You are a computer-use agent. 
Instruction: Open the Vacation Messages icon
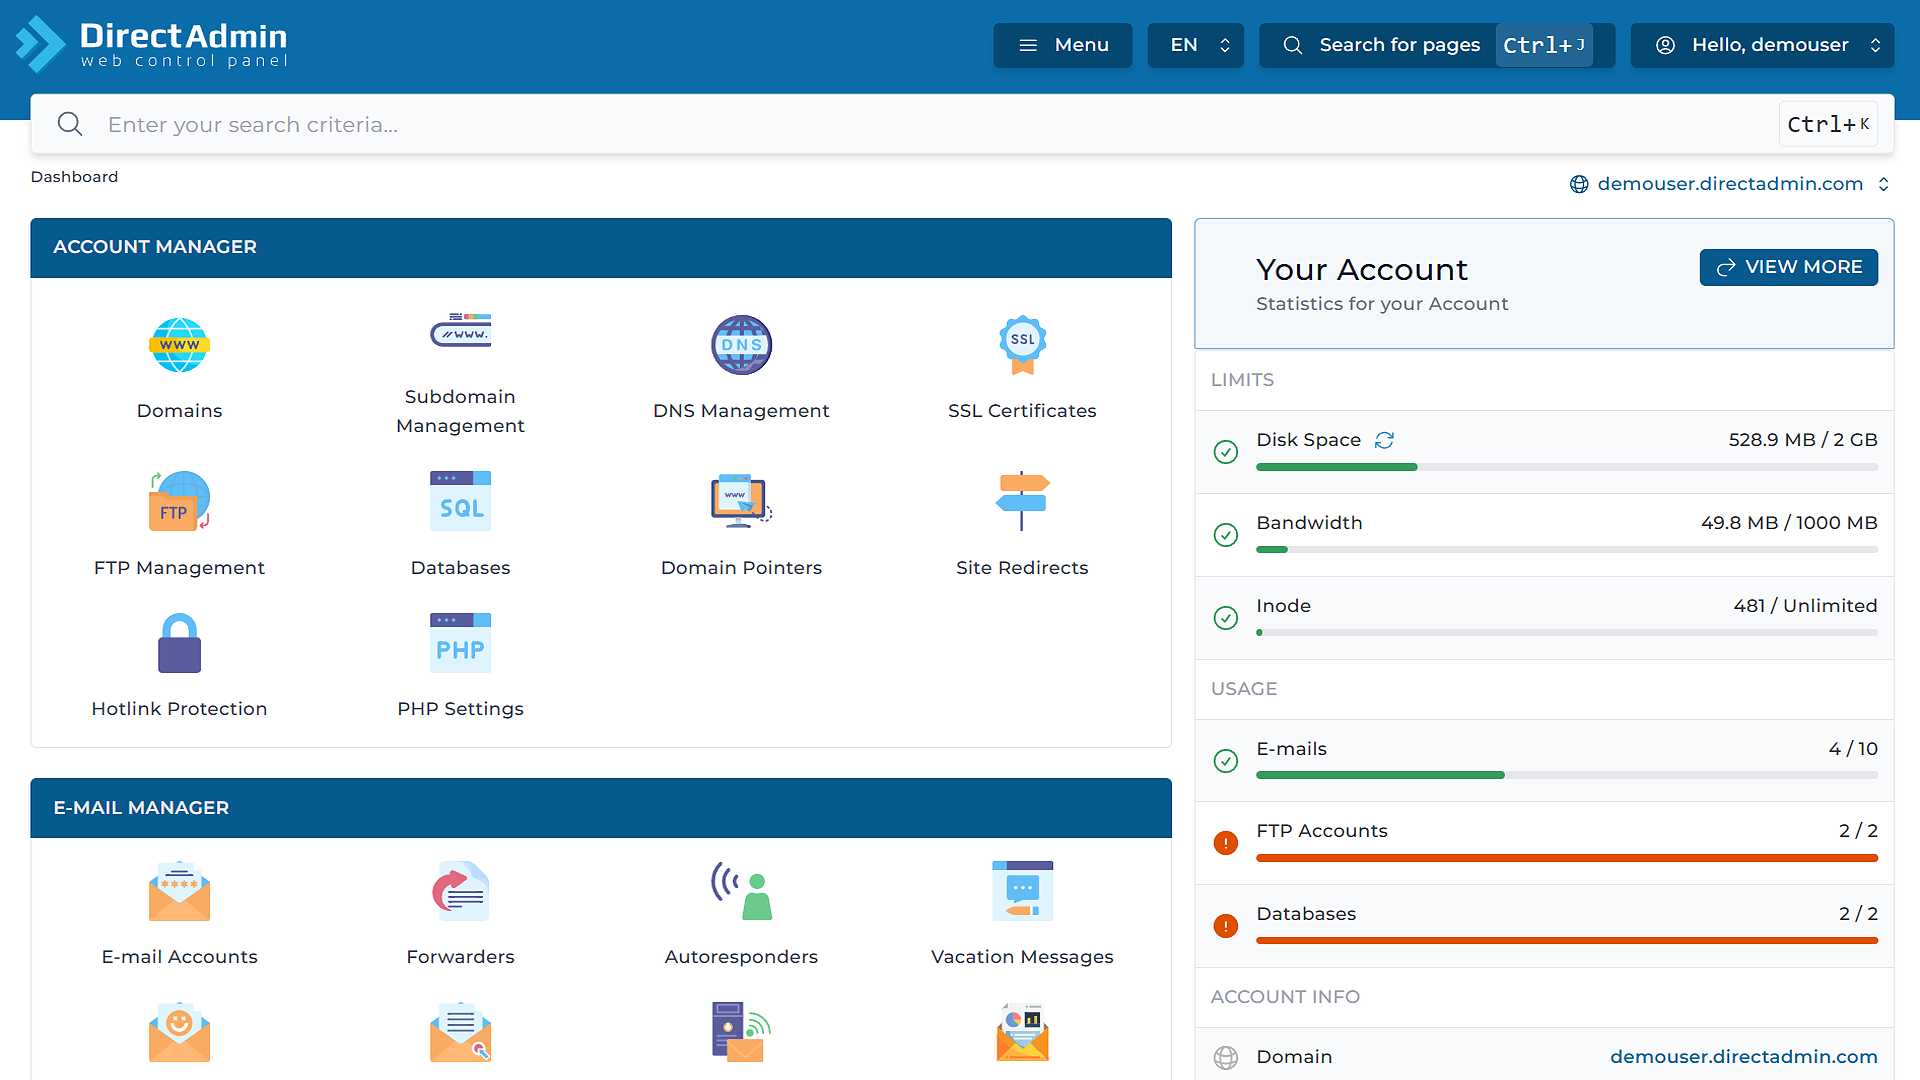tap(1022, 891)
